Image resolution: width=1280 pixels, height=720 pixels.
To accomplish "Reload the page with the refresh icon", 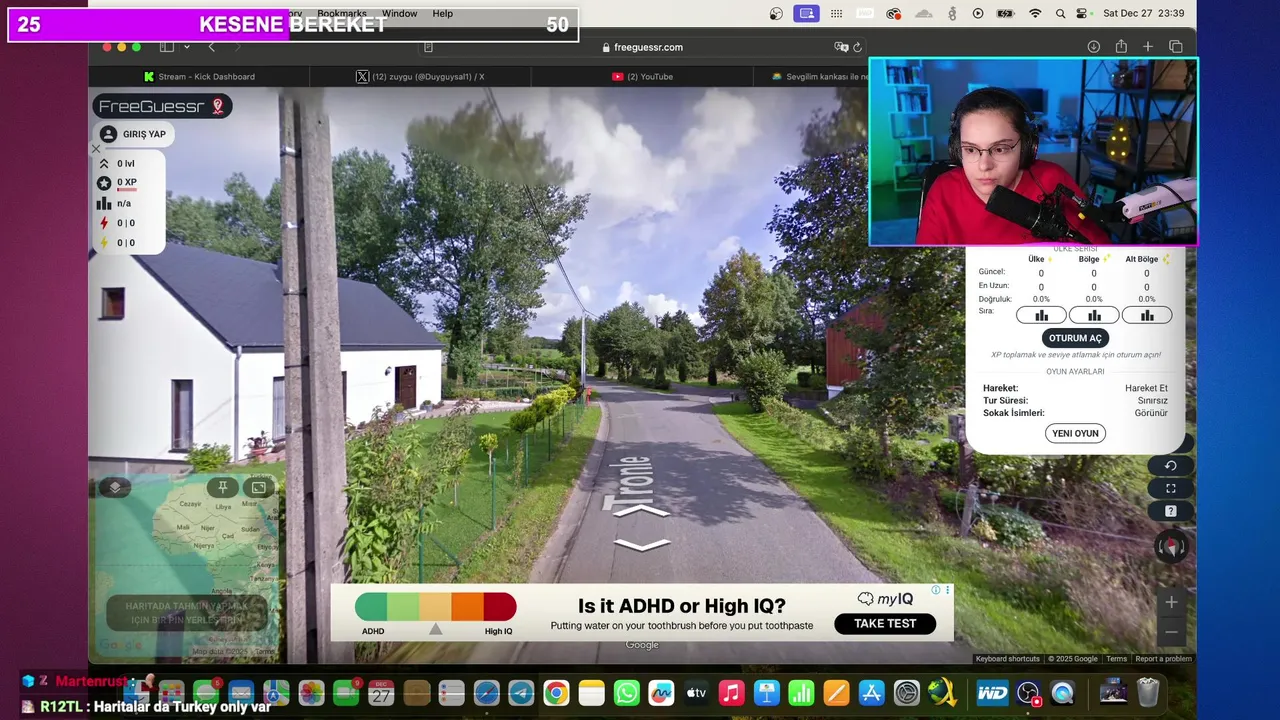I will [x=857, y=47].
